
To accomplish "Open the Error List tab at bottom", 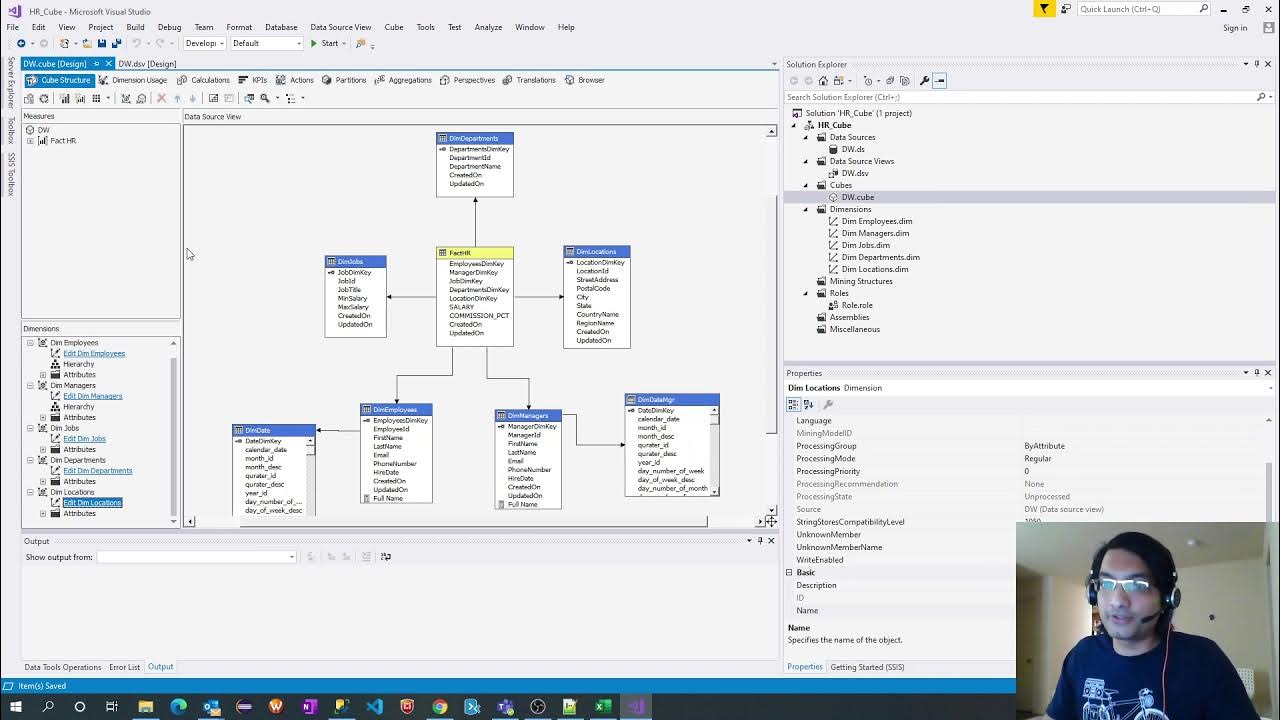I will [125, 667].
